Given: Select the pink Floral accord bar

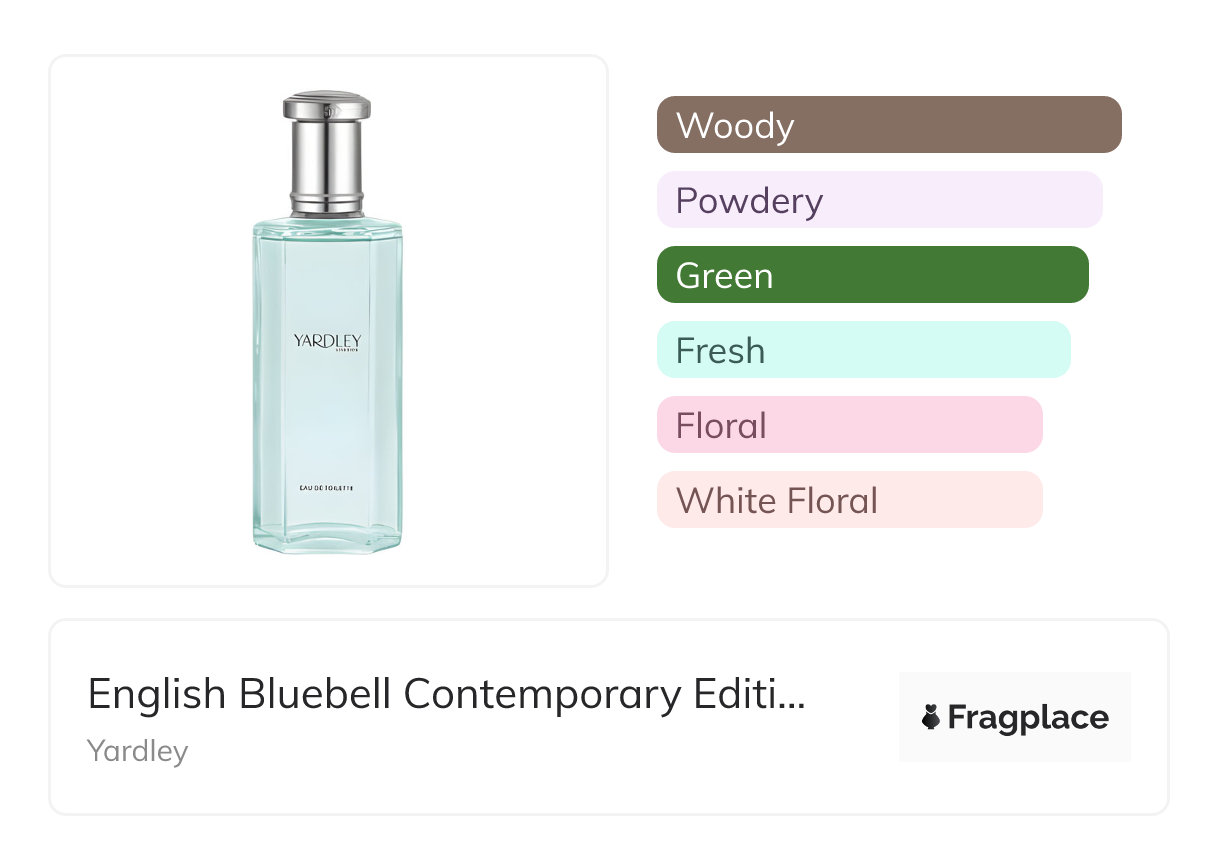Looking at the screenshot, I should (849, 425).
